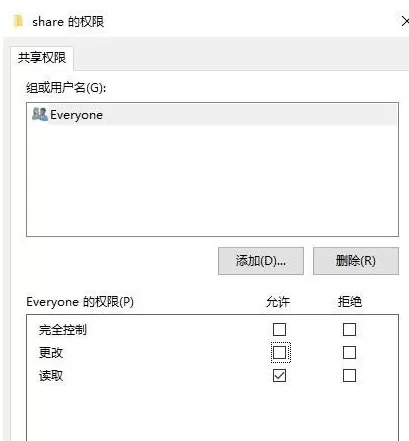Click the folder icon in the title bar
Screen dimensions: 409x441
18,21
